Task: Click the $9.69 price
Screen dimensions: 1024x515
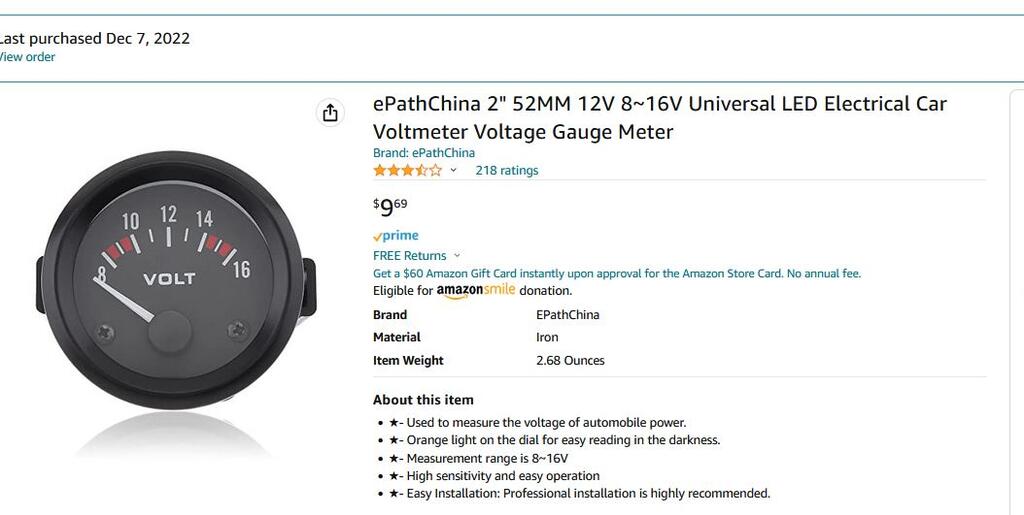Action: coord(390,207)
